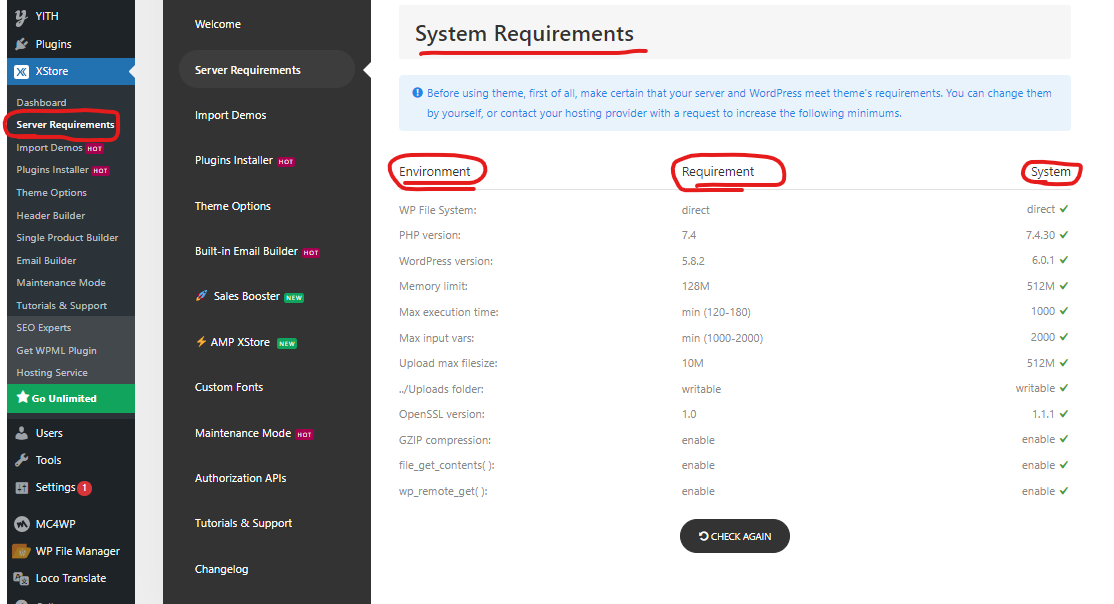Click the green check in the GZIP compression row
Viewport: 1114px width, 604px height.
(1064, 439)
